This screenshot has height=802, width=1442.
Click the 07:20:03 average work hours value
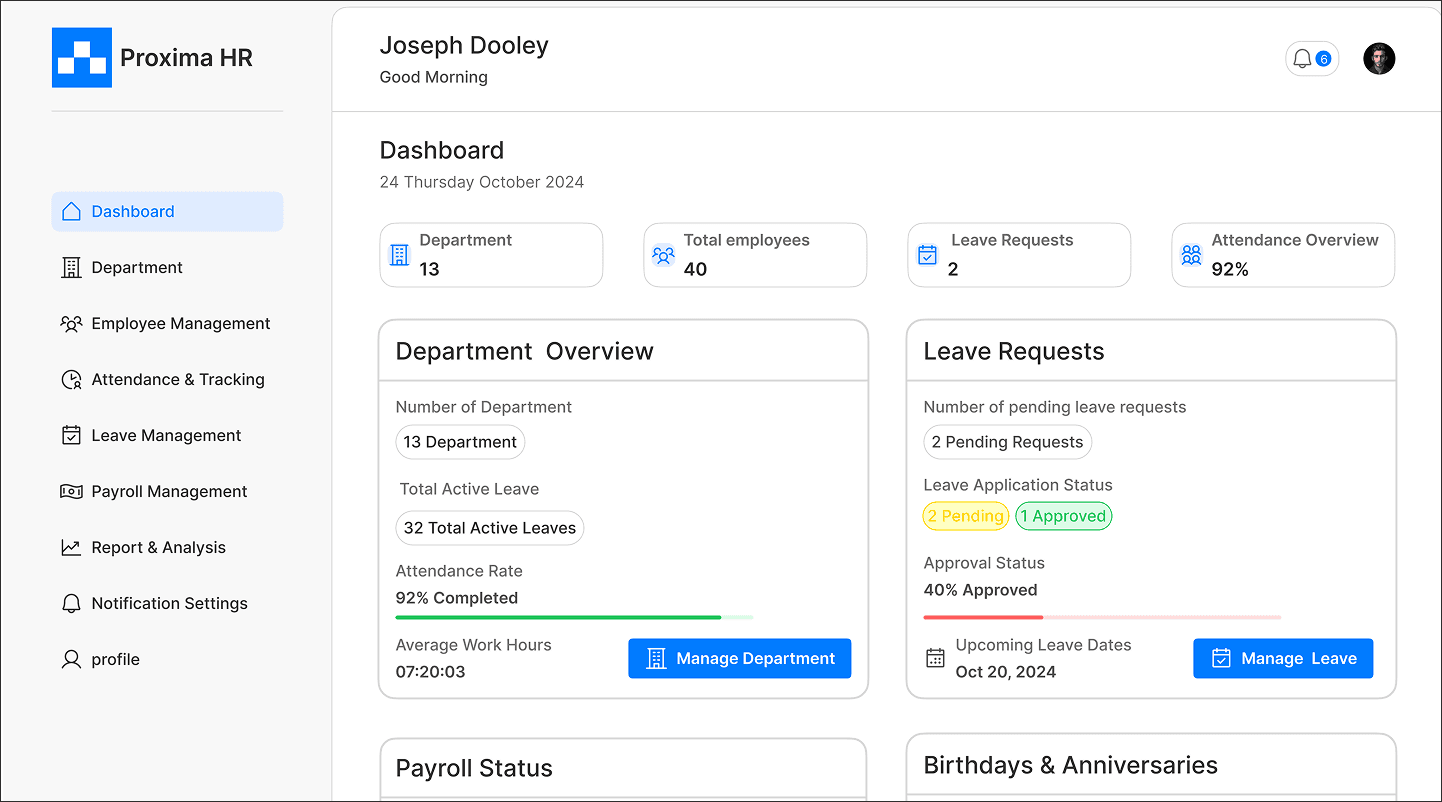431,672
